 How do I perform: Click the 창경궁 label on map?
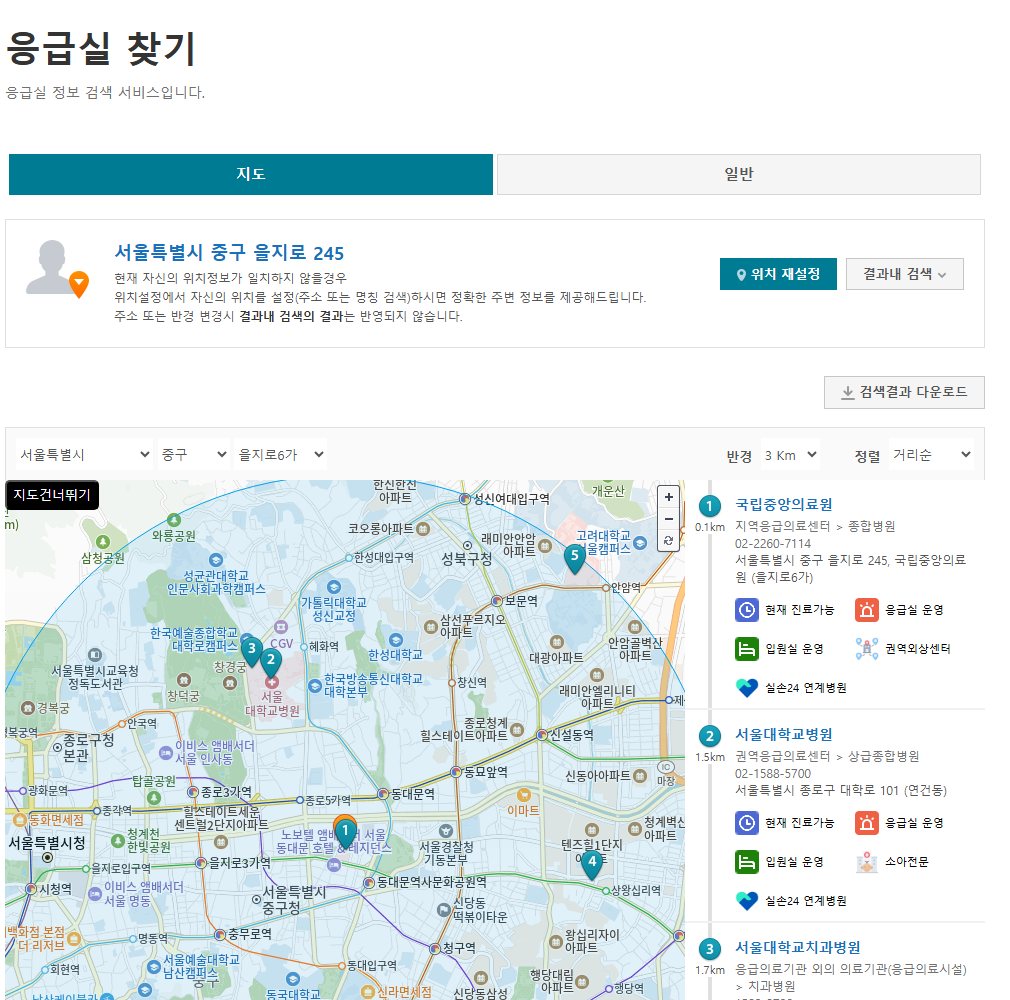coord(230,667)
